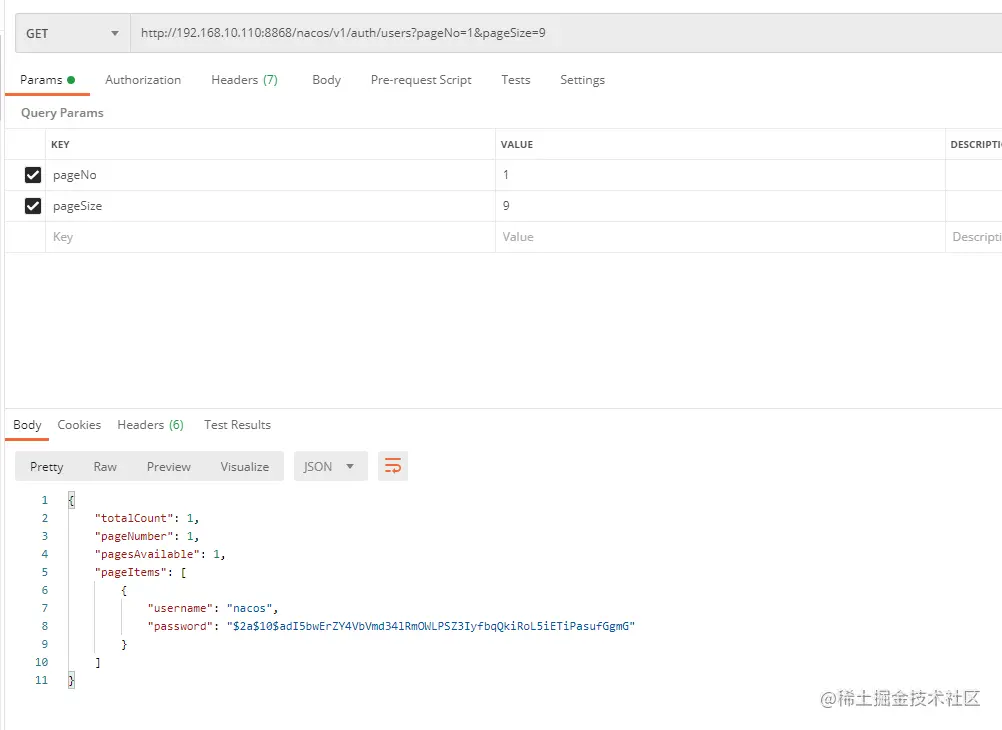The height and width of the screenshot is (730, 1002).
Task: Click the "username" key in response
Action: [x=180, y=609]
